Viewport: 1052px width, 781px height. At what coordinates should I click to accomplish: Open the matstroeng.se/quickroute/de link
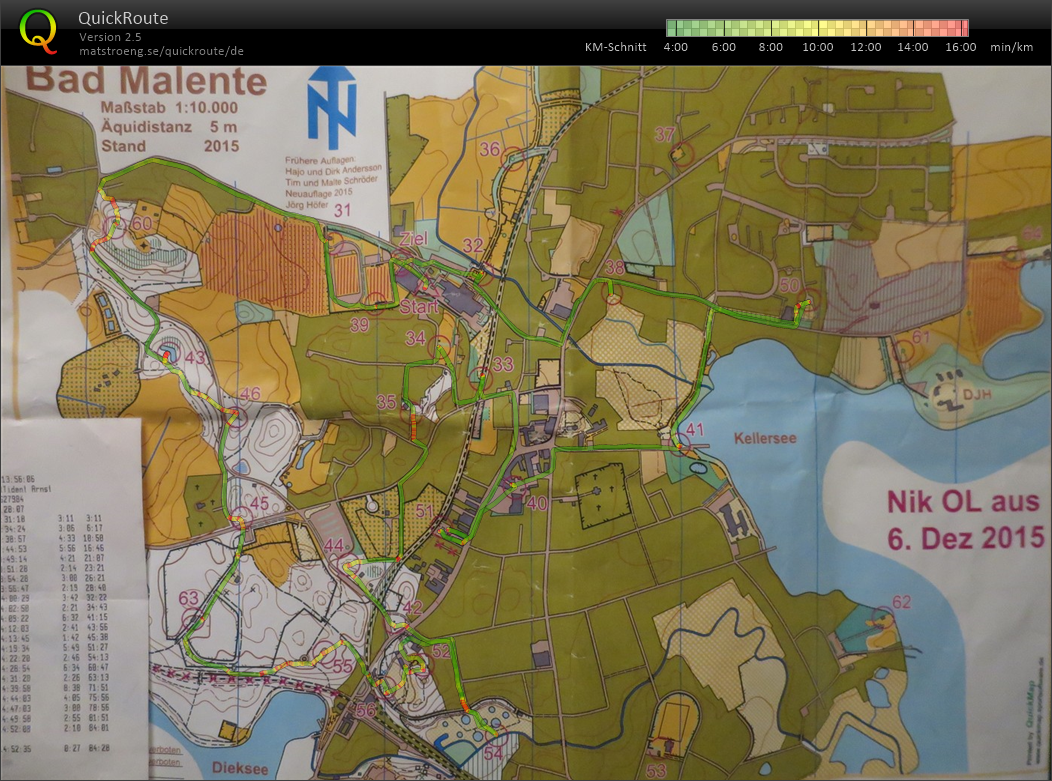[x=163, y=49]
